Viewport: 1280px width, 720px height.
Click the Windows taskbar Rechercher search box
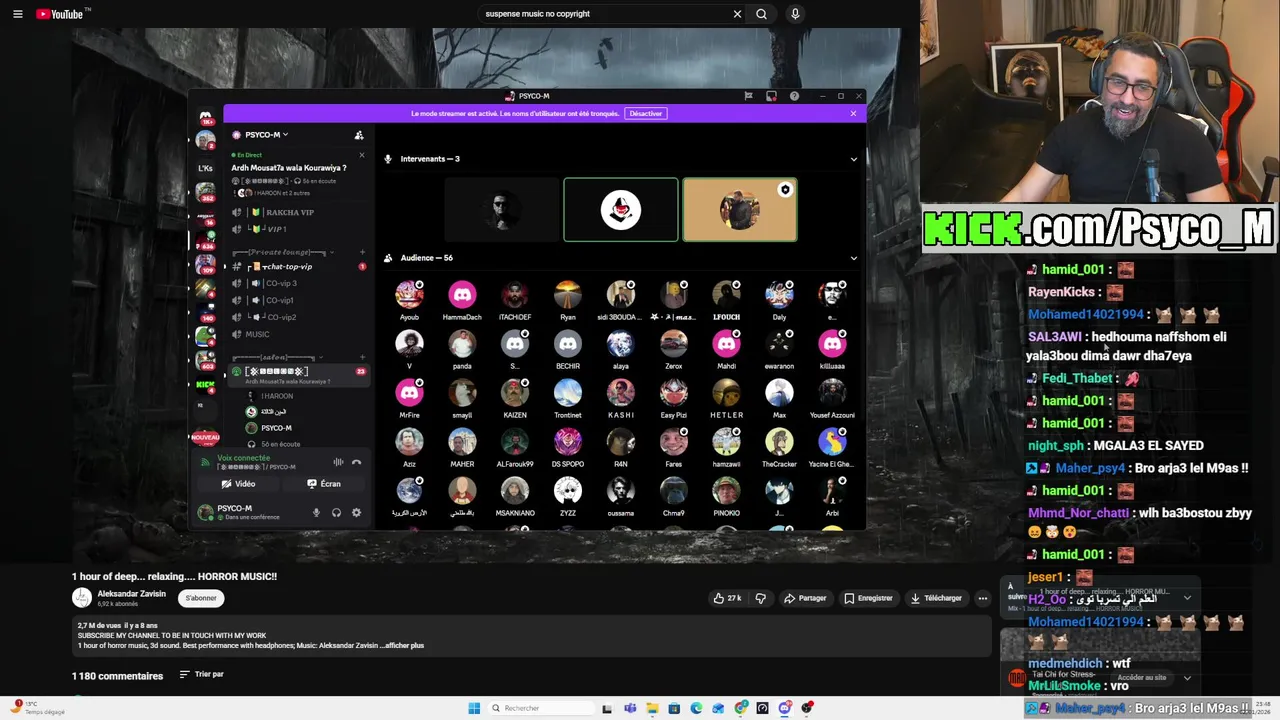(x=540, y=708)
